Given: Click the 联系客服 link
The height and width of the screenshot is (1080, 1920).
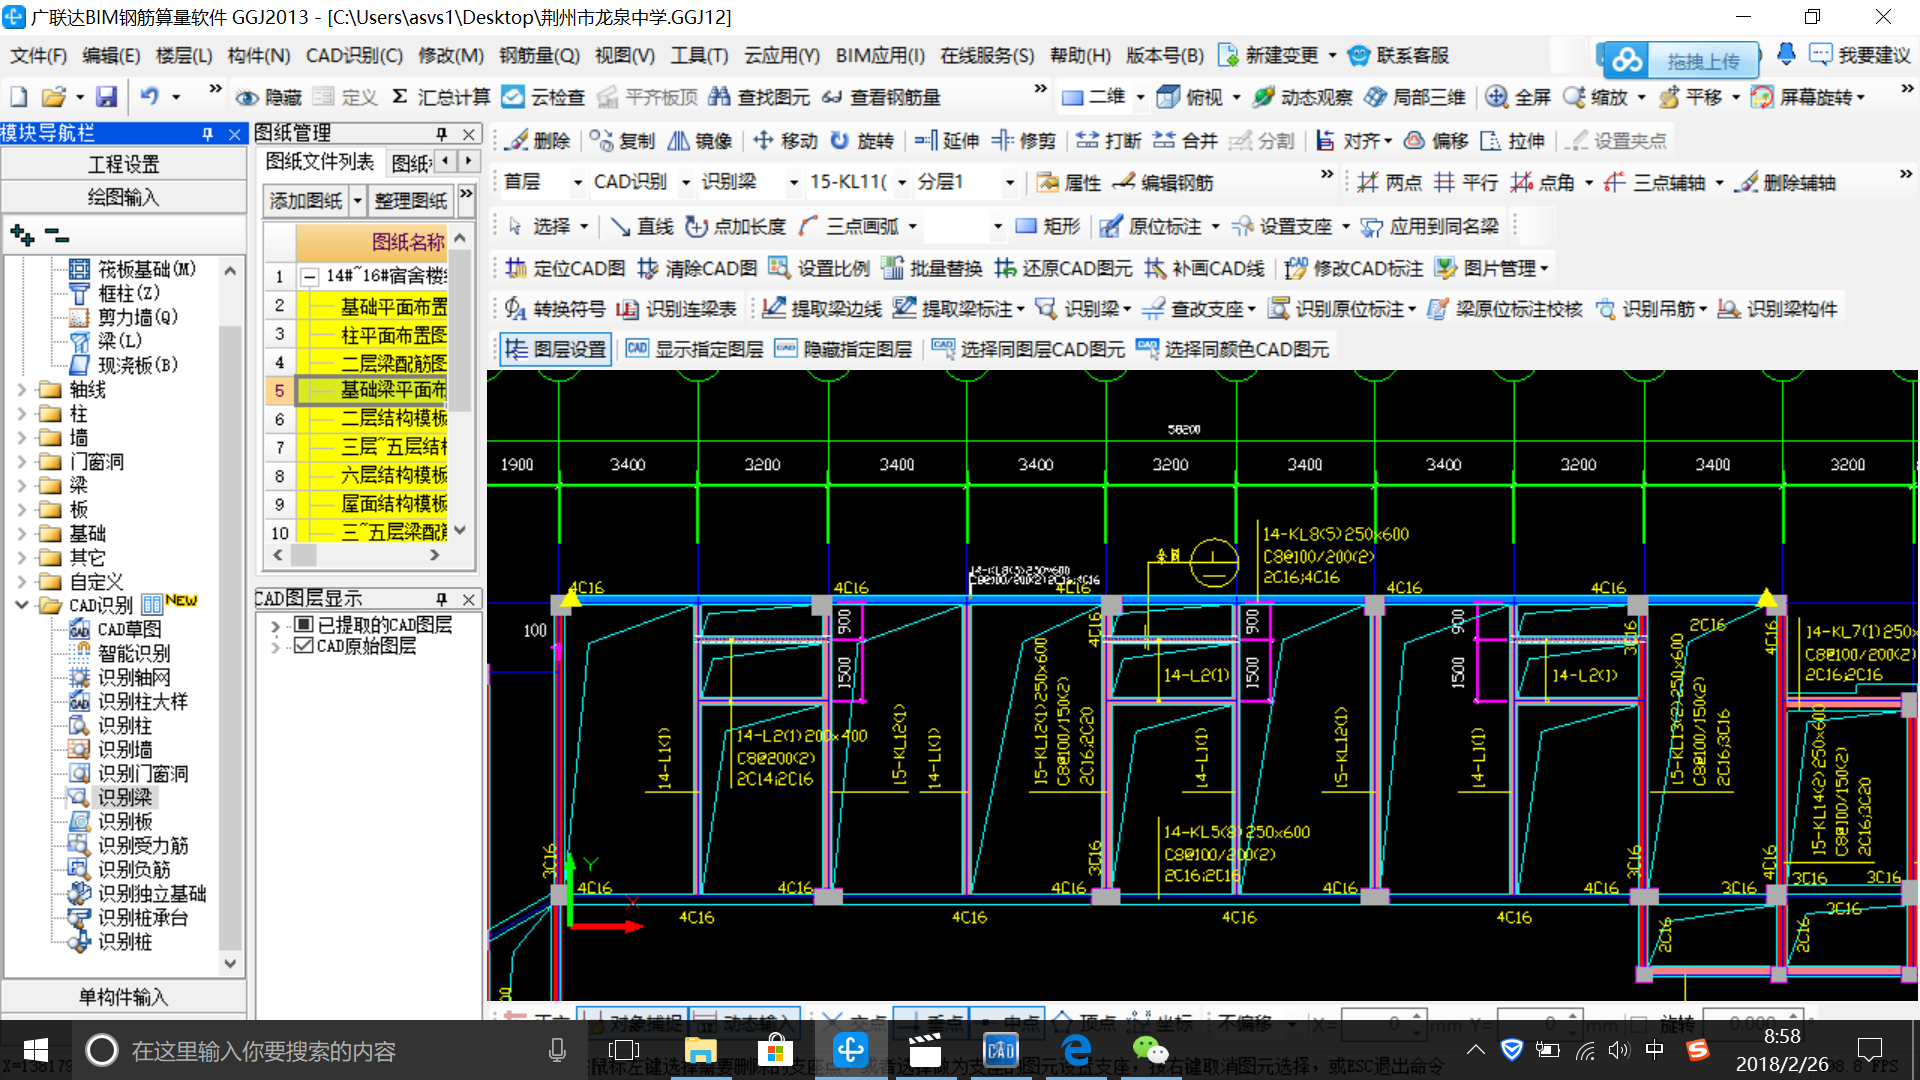Looking at the screenshot, I should click(x=1398, y=55).
